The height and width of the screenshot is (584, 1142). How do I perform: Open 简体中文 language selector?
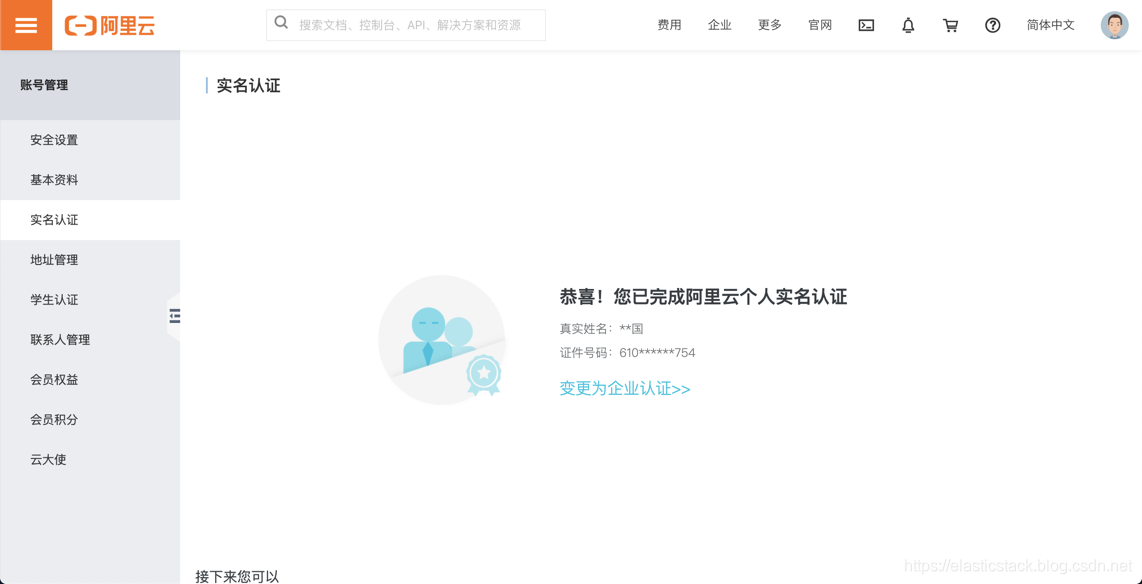[1051, 25]
